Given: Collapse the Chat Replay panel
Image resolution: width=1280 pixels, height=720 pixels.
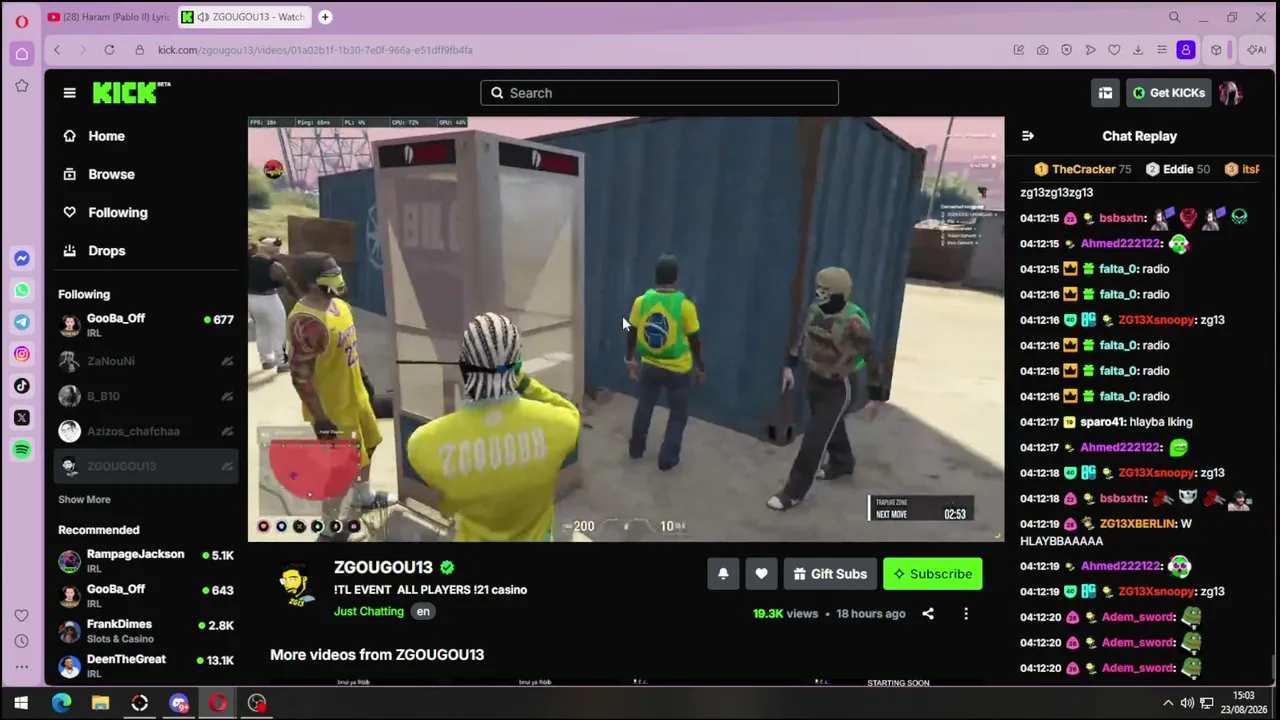Looking at the screenshot, I should [1028, 136].
